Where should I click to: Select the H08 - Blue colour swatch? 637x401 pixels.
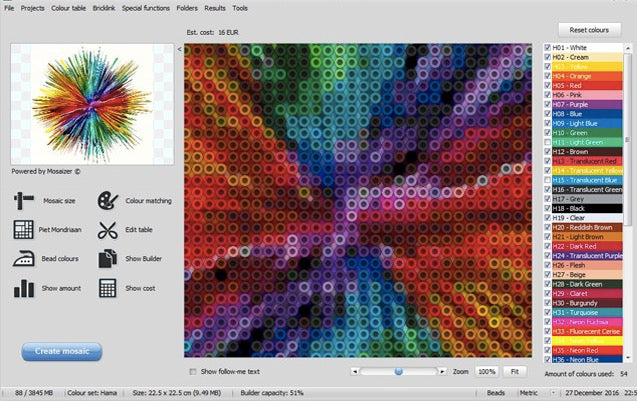click(x=587, y=114)
